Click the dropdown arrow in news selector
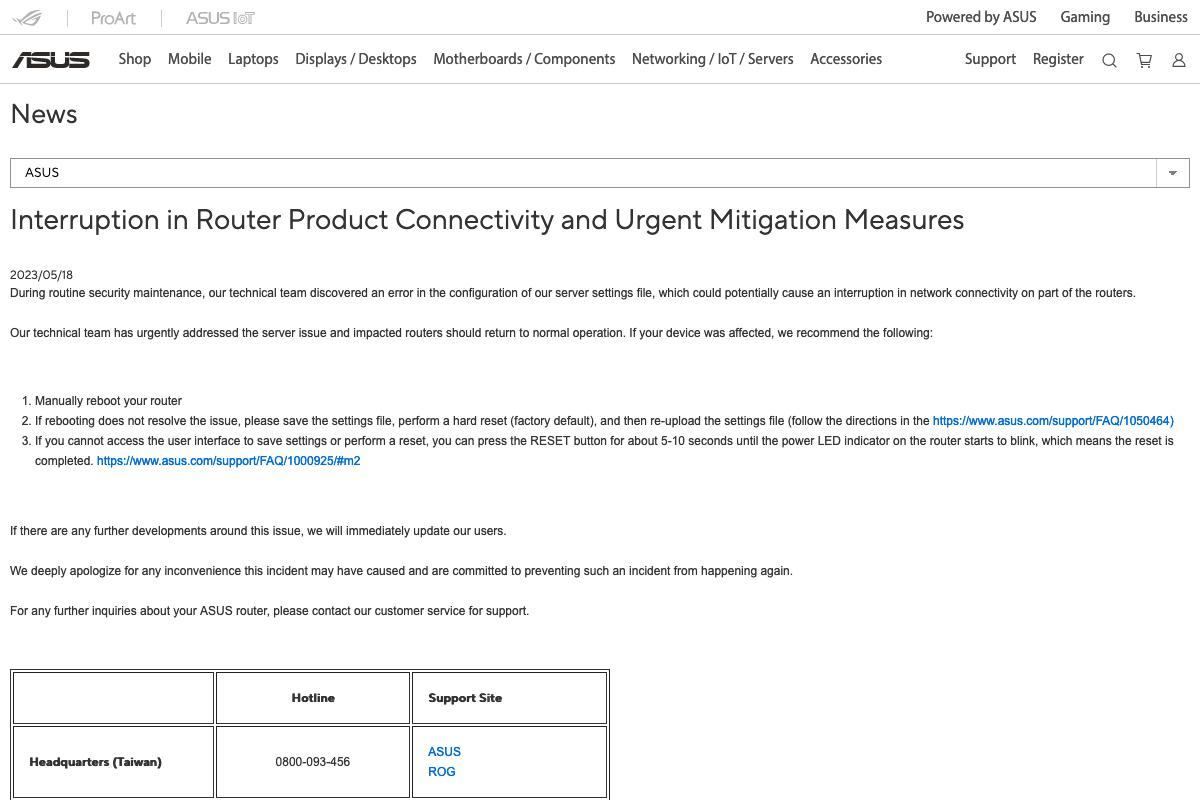 [x=1172, y=173]
